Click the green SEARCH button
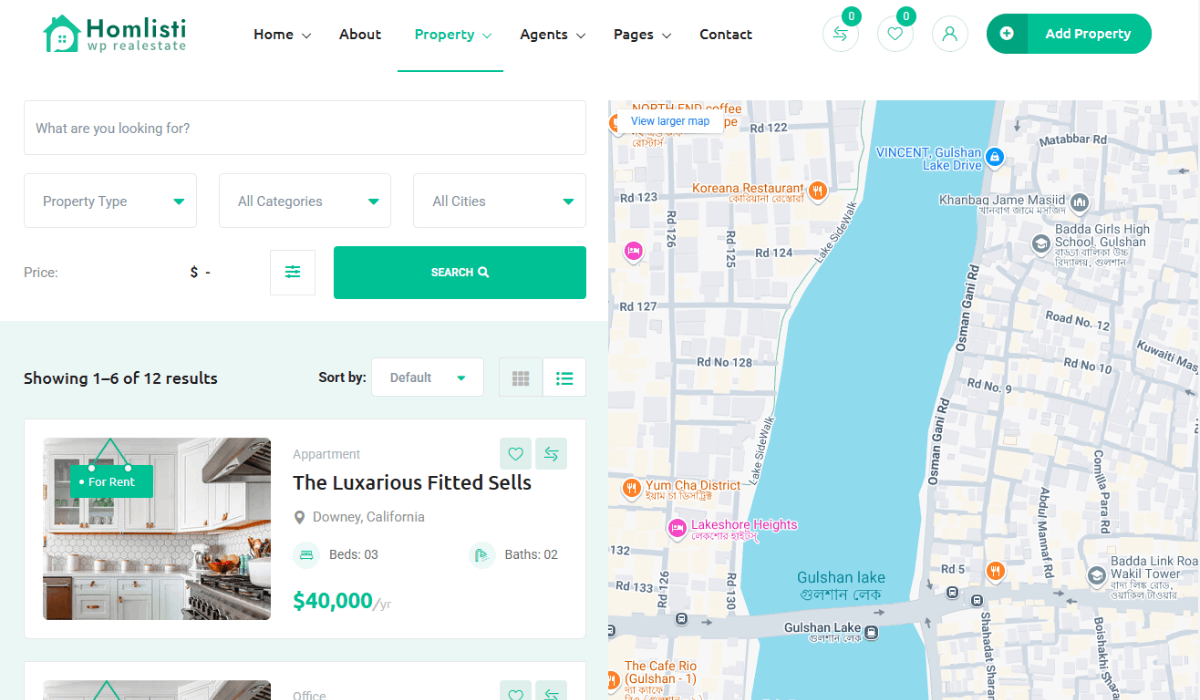The image size is (1200, 700). [460, 272]
